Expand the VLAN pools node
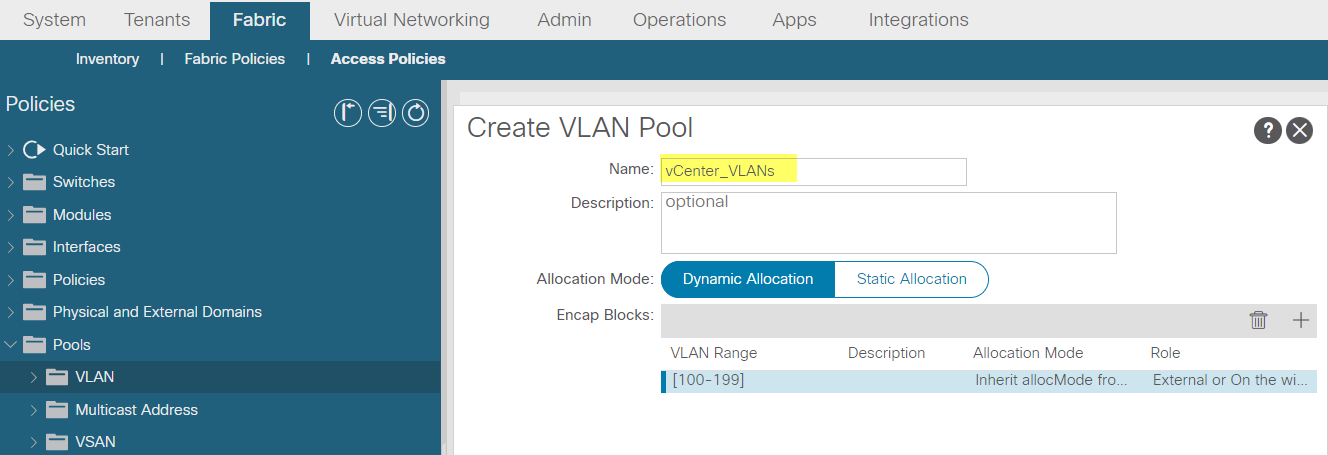The image size is (1328, 455). pos(33,377)
